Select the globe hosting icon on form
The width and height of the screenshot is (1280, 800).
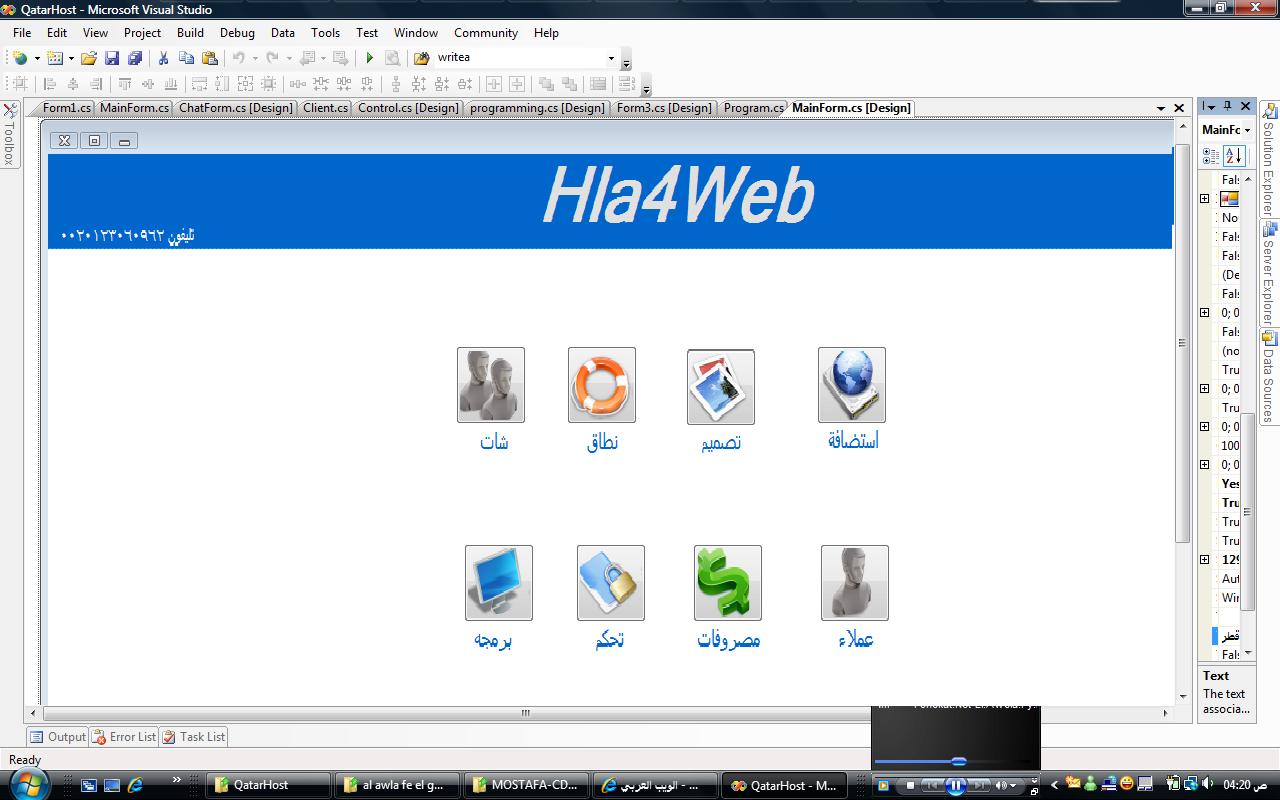coord(851,385)
